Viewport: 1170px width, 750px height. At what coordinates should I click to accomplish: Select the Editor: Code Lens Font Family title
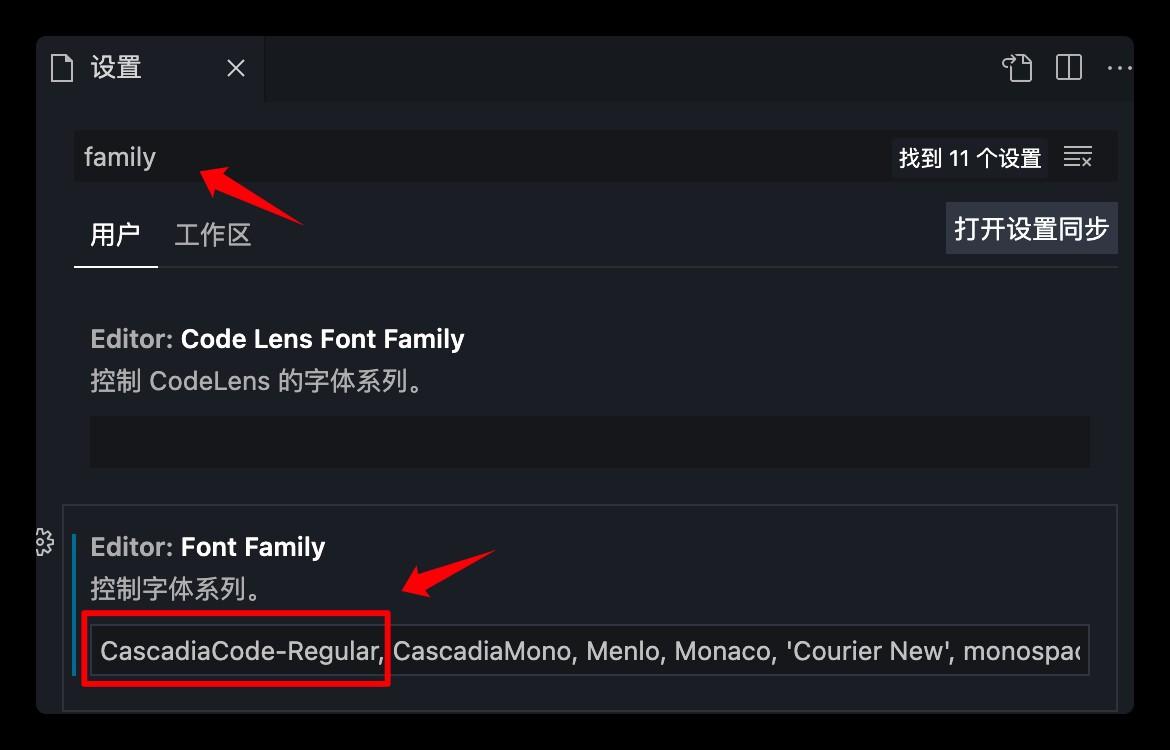tap(278, 339)
